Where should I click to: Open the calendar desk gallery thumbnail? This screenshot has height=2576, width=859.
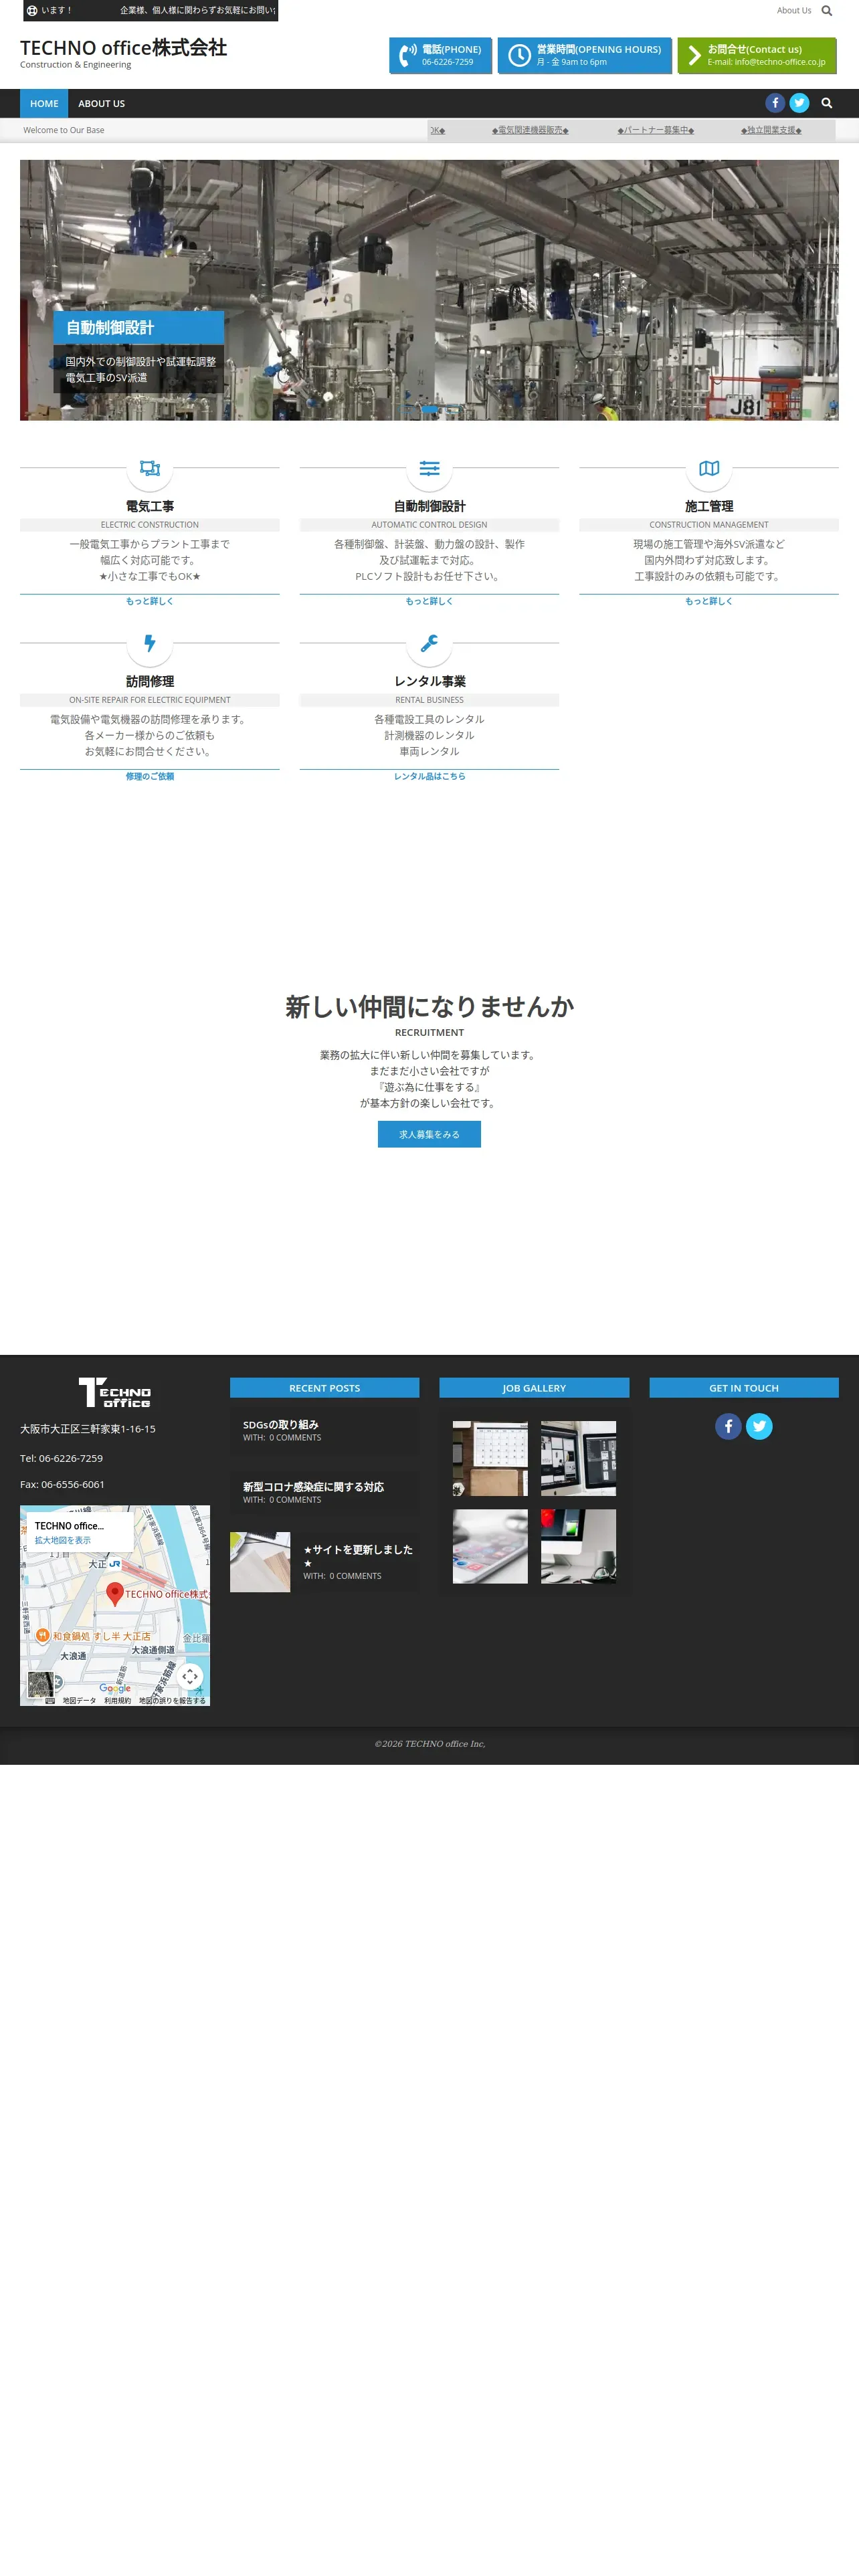pyautogui.click(x=490, y=1458)
